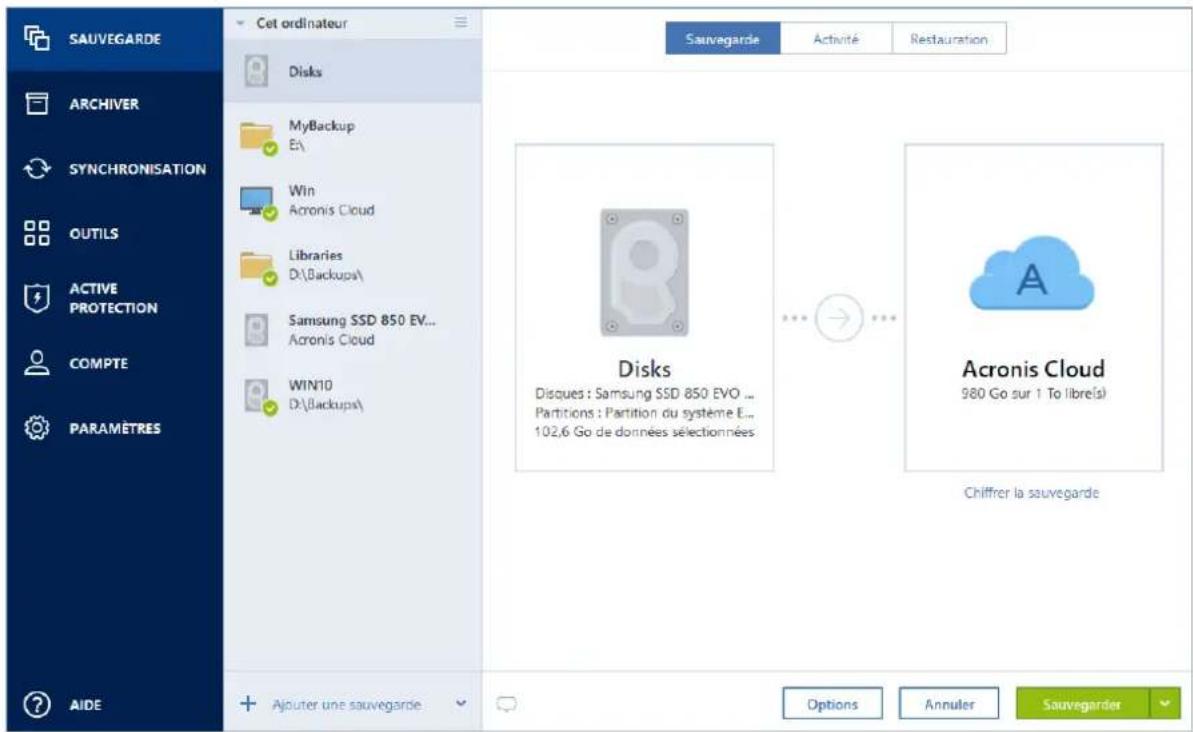Click the Chiffrer la sauvegarde link
1193x732 pixels.
[1032, 492]
